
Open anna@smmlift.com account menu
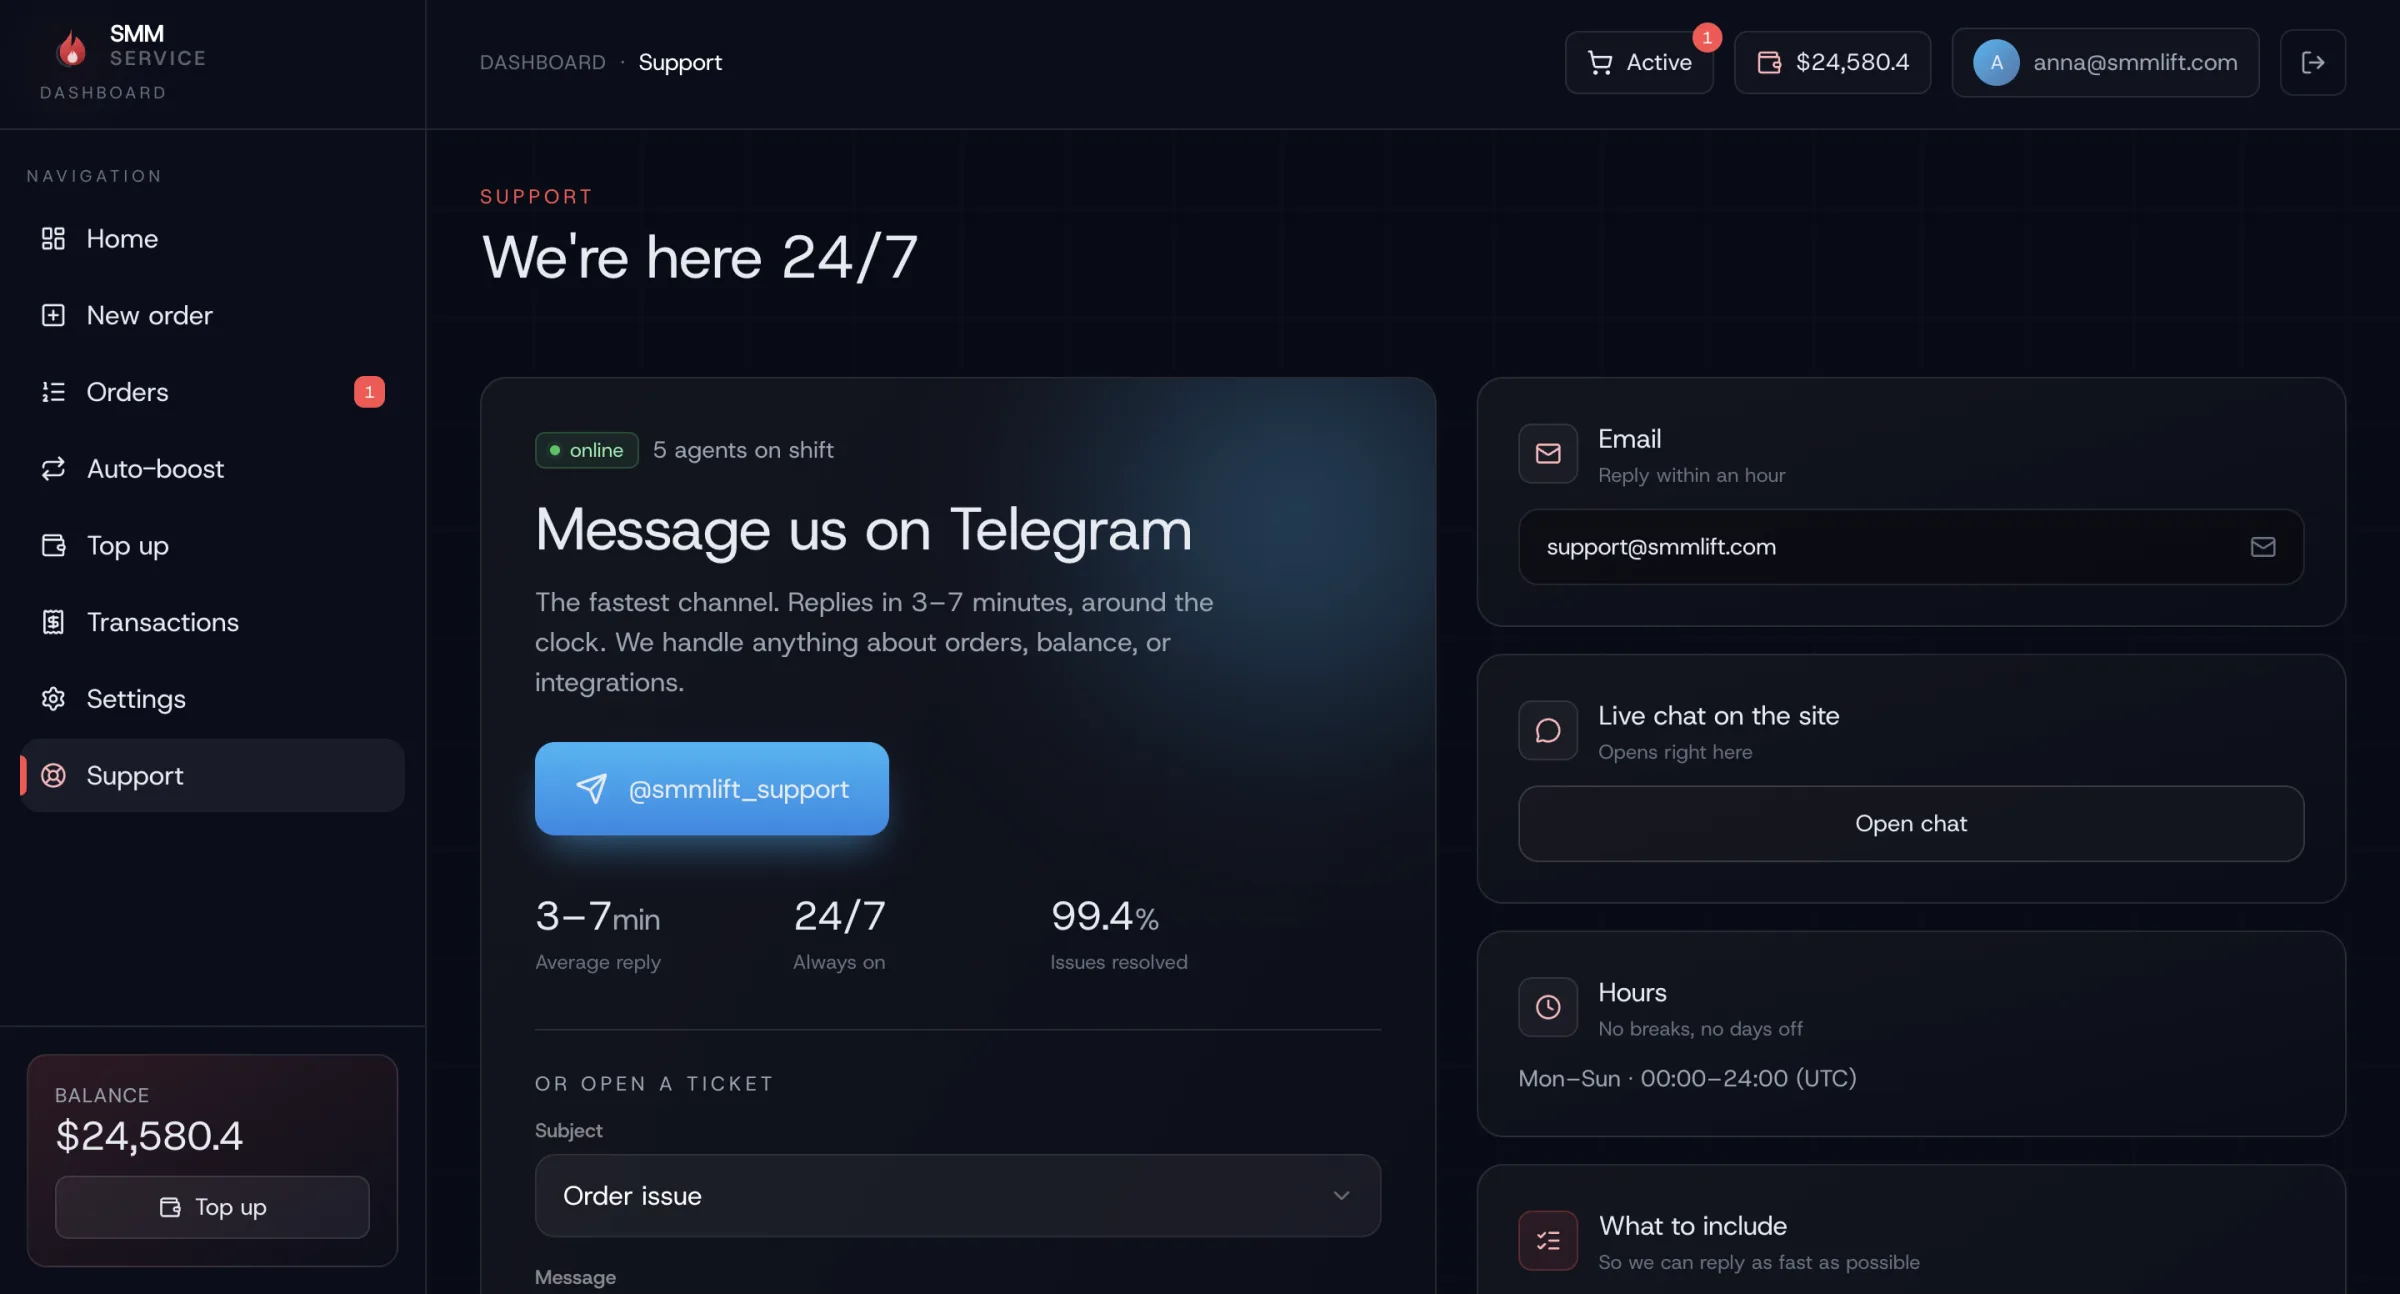pos(2105,62)
